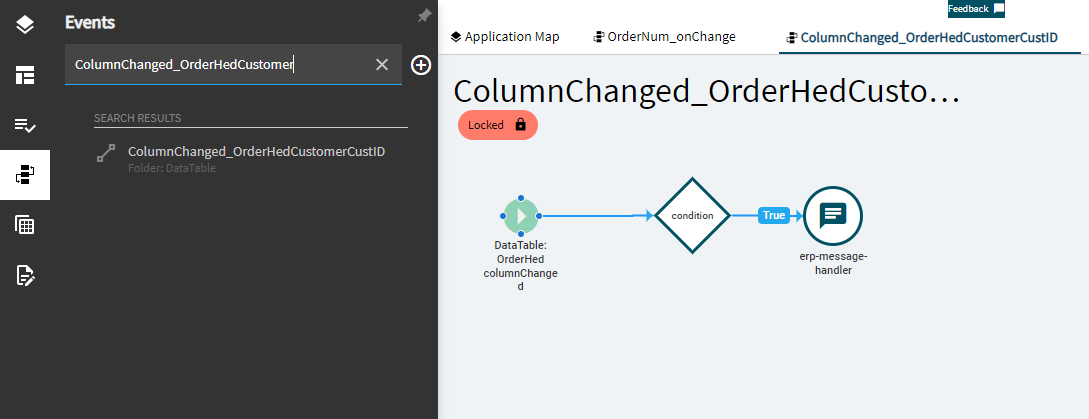
Task: Click the document edit sidebar icon
Action: point(25,275)
